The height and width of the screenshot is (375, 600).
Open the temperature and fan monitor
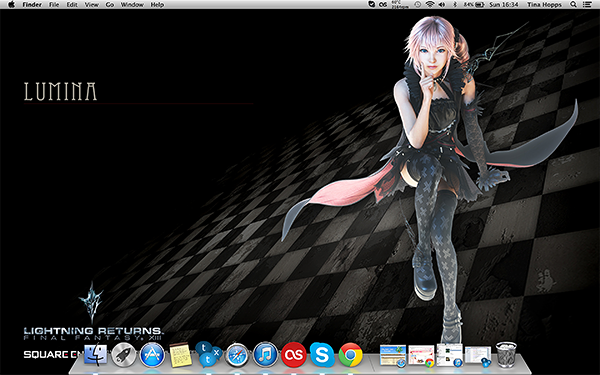pos(400,5)
